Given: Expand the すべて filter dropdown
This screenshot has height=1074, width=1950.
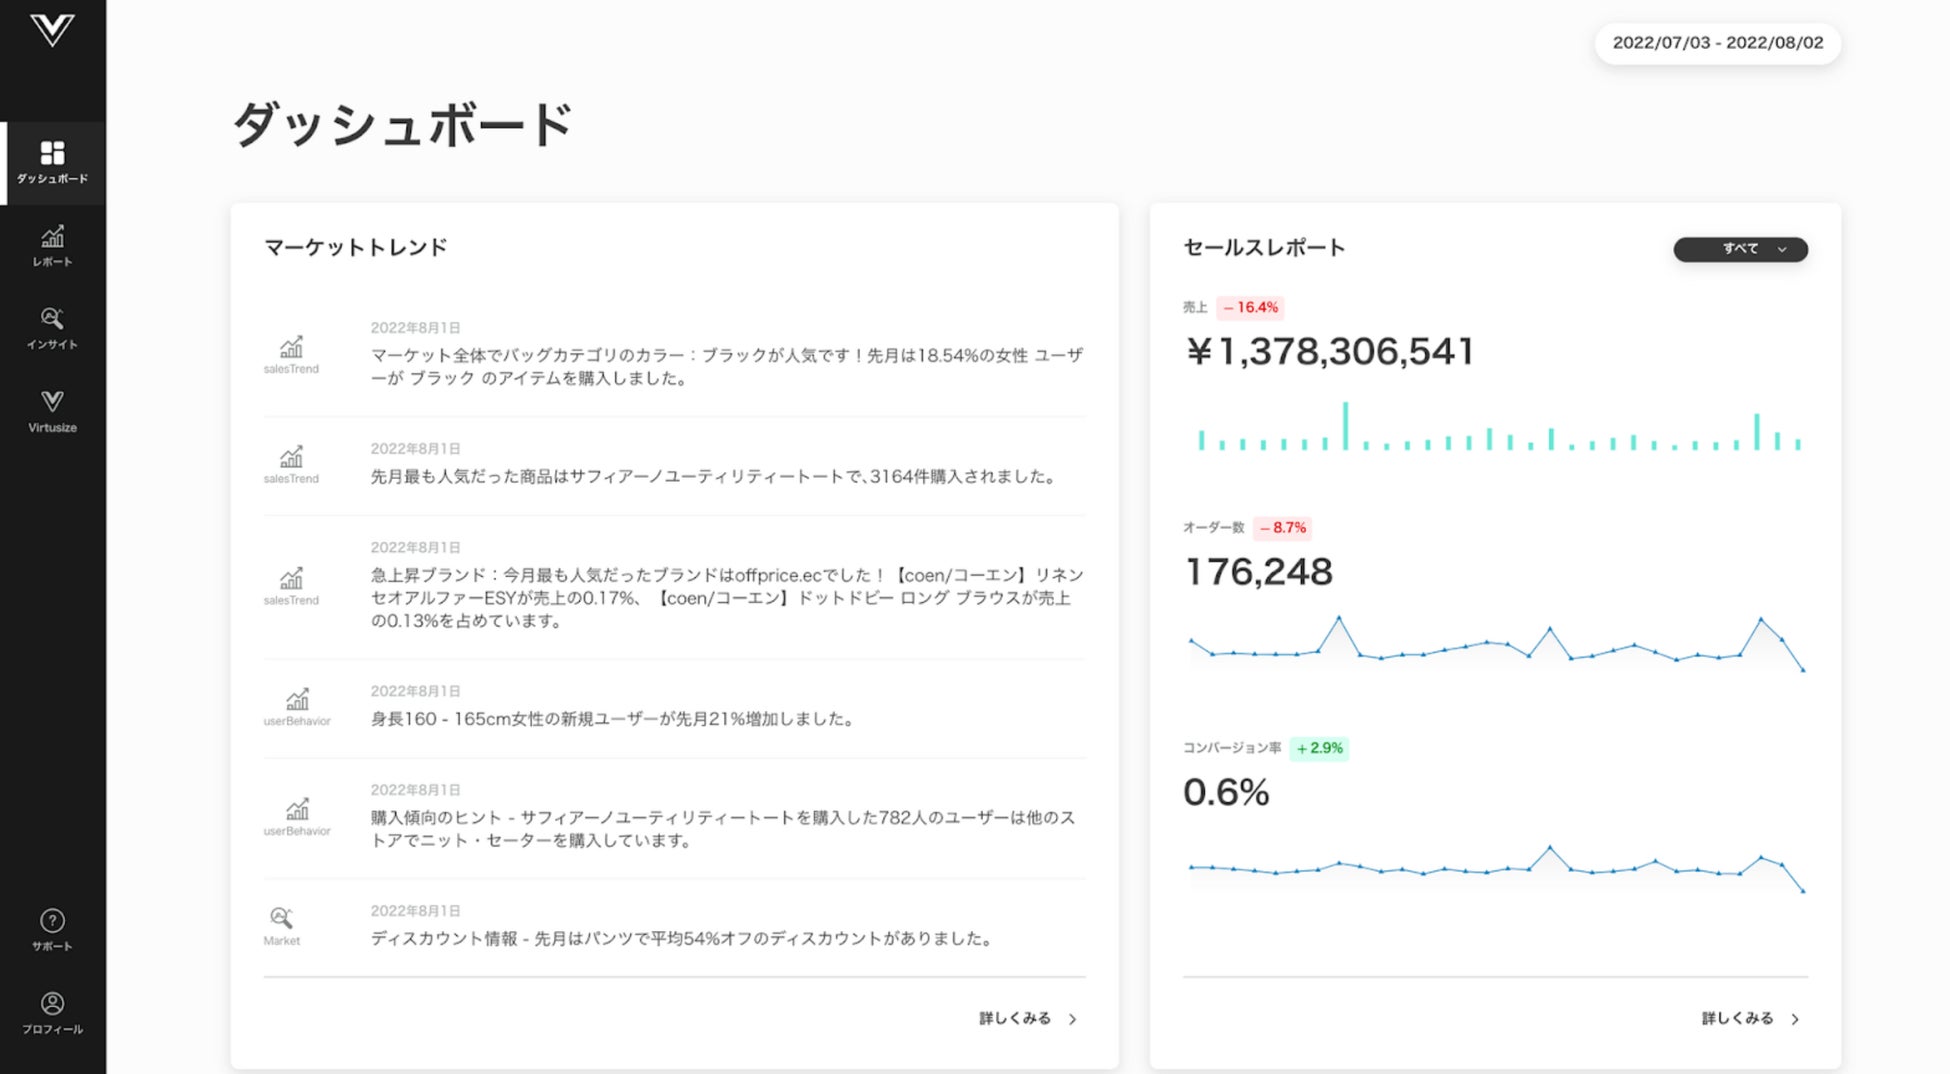Looking at the screenshot, I should [x=1740, y=249].
